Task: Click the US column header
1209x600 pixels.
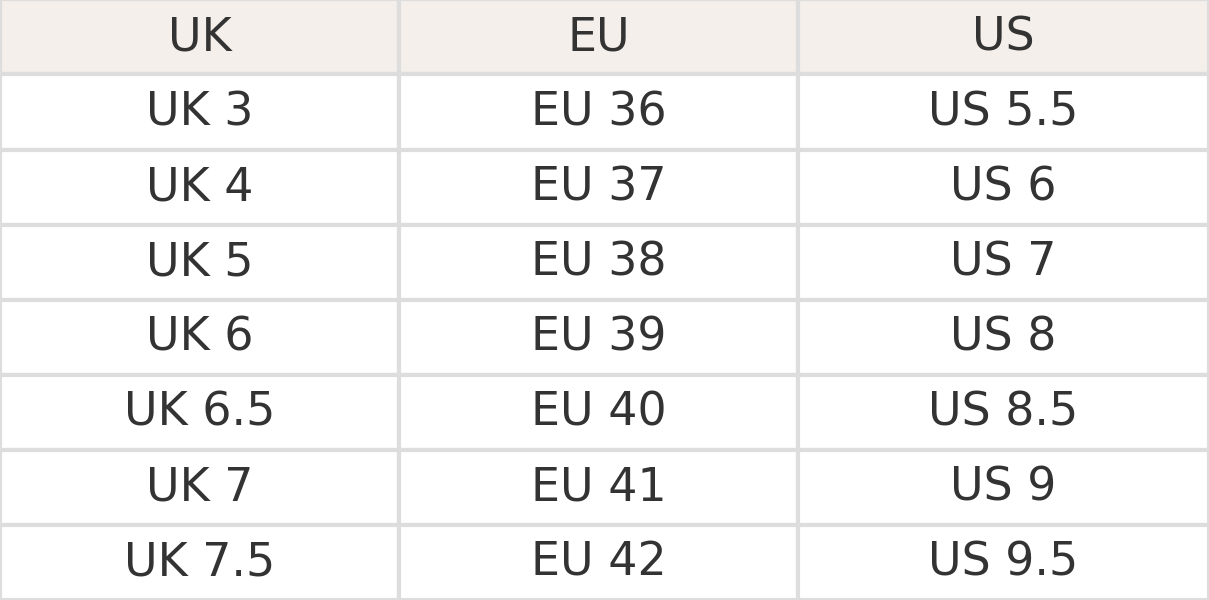Action: (x=1003, y=36)
